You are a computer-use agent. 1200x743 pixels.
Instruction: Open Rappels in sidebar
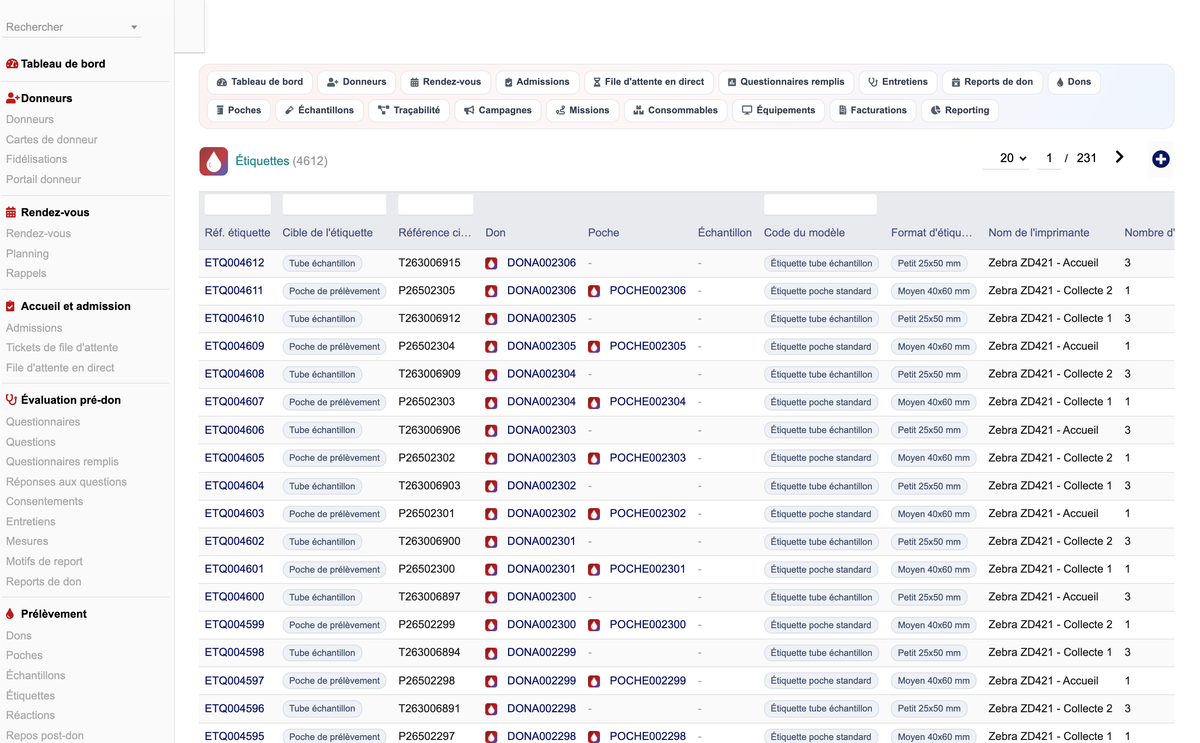point(26,273)
